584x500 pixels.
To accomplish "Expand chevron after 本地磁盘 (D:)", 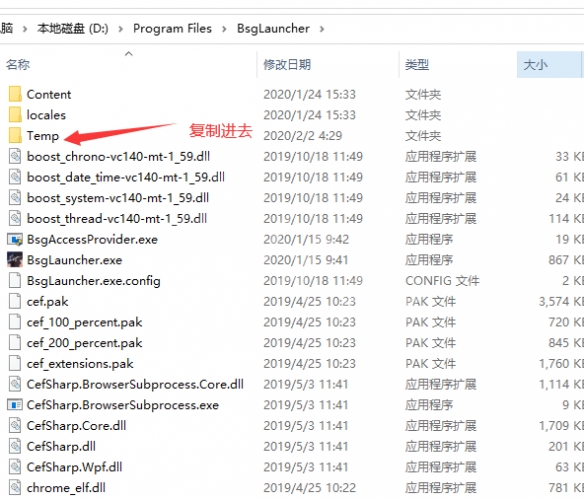I will 120,29.
